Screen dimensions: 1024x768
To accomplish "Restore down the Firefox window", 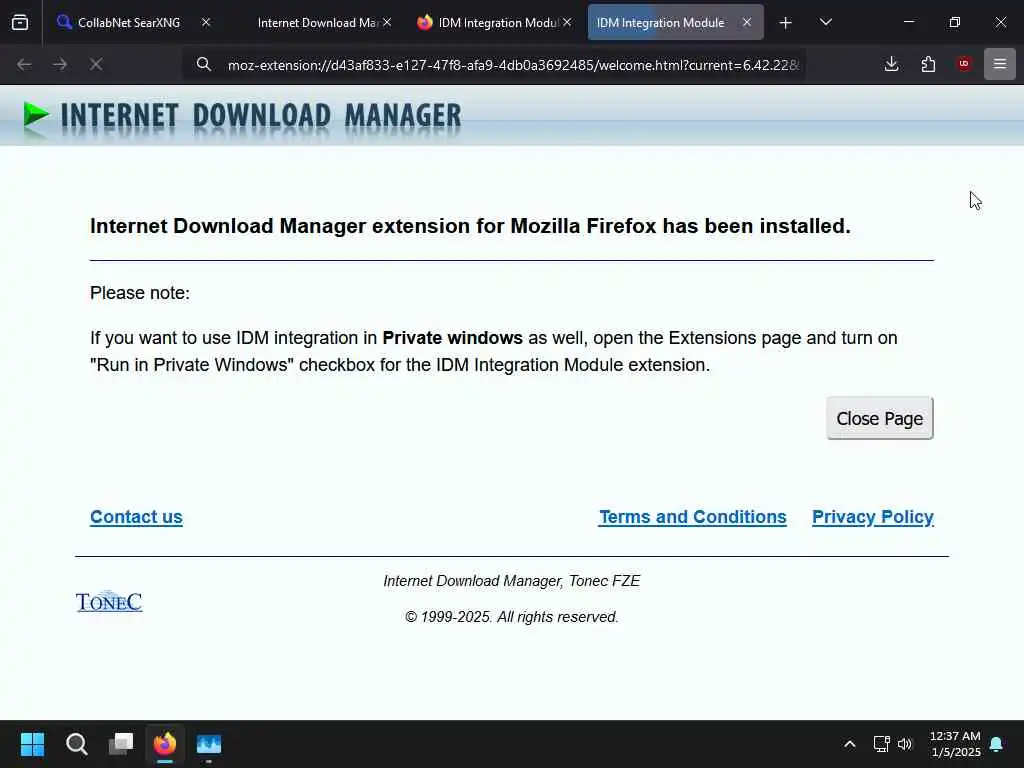I will tap(954, 22).
